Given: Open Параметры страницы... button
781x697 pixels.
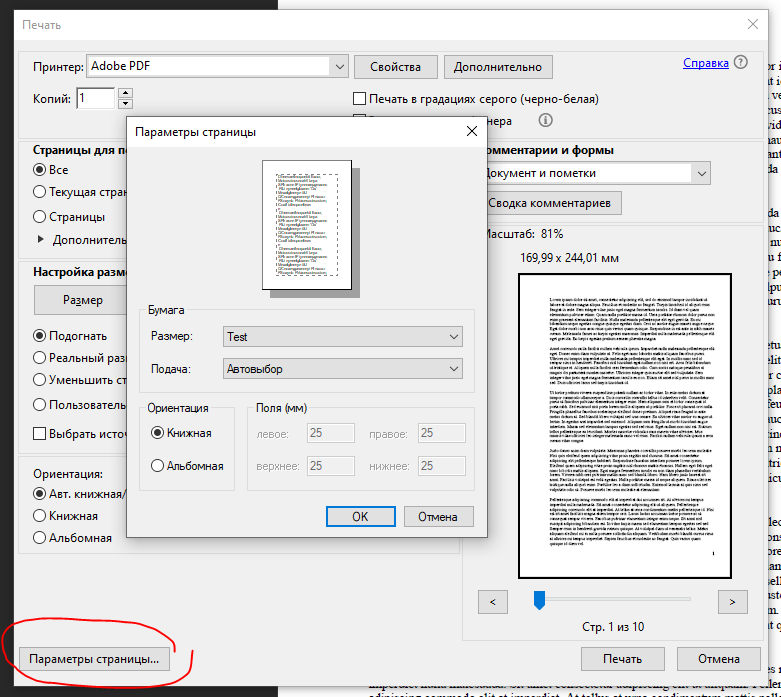Looking at the screenshot, I should pyautogui.click(x=94, y=659).
